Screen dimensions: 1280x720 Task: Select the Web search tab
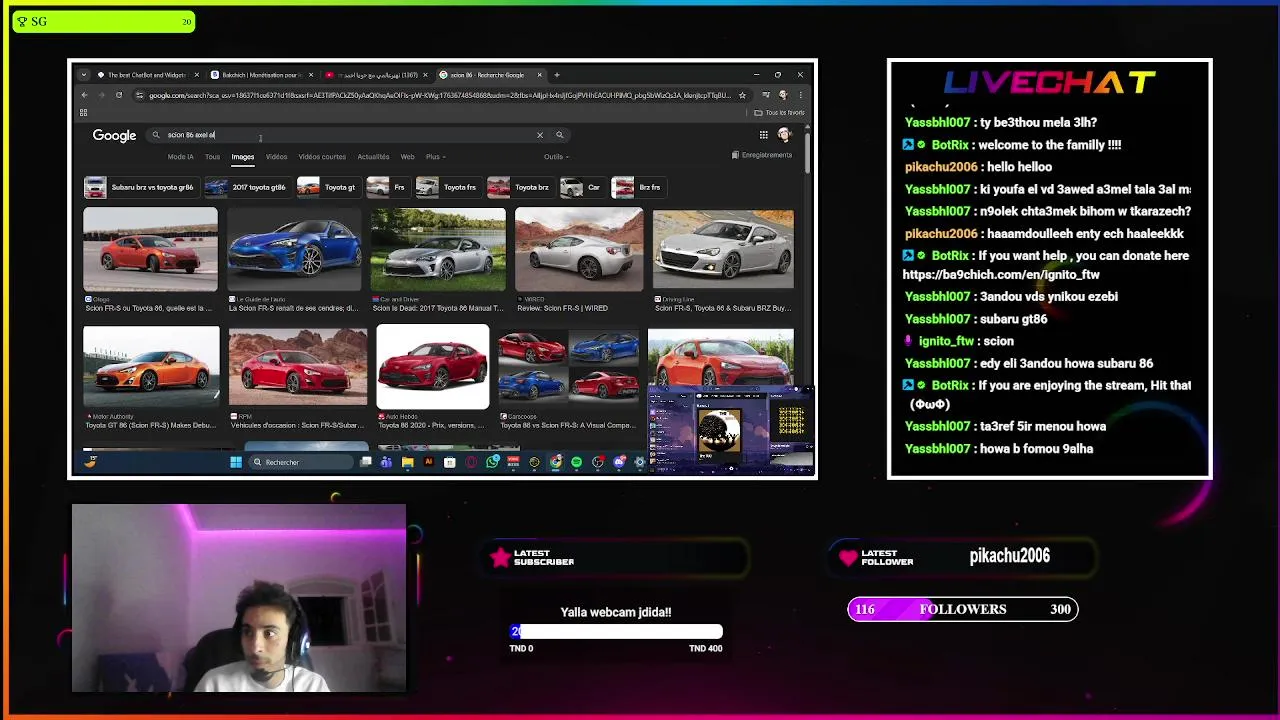[x=407, y=157]
